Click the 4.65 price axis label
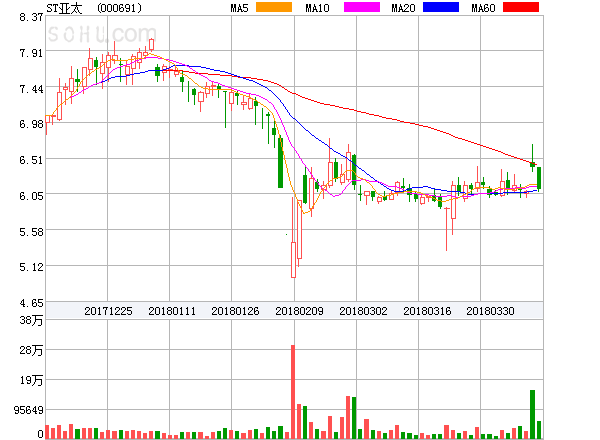The image size is (600, 440). point(31,303)
